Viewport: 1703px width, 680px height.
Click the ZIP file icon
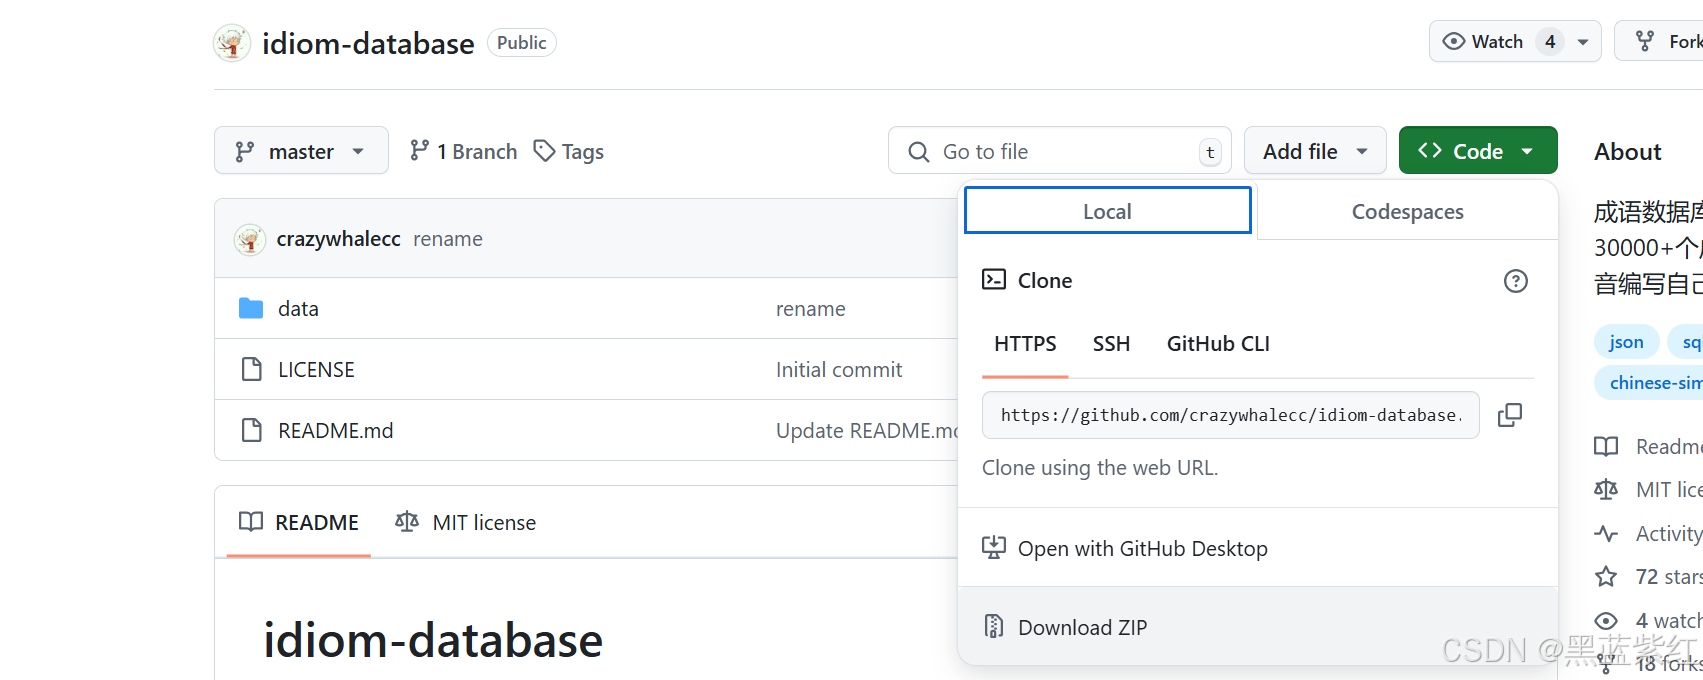pyautogui.click(x=994, y=626)
